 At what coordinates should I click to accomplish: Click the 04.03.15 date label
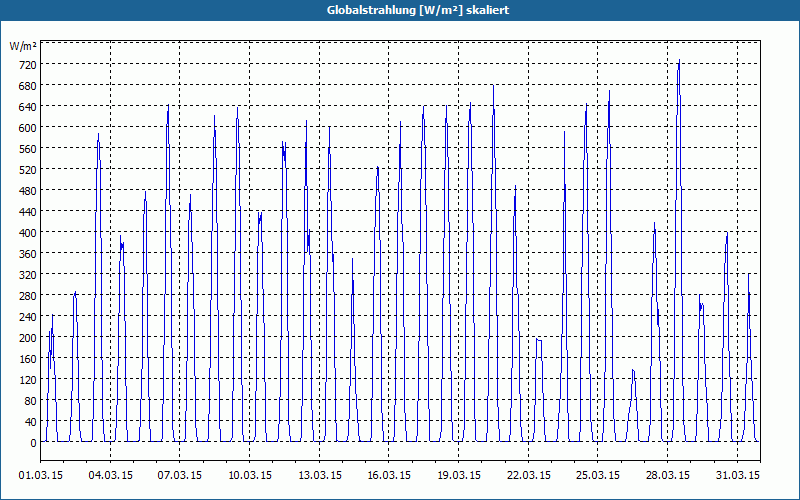[x=110, y=475]
